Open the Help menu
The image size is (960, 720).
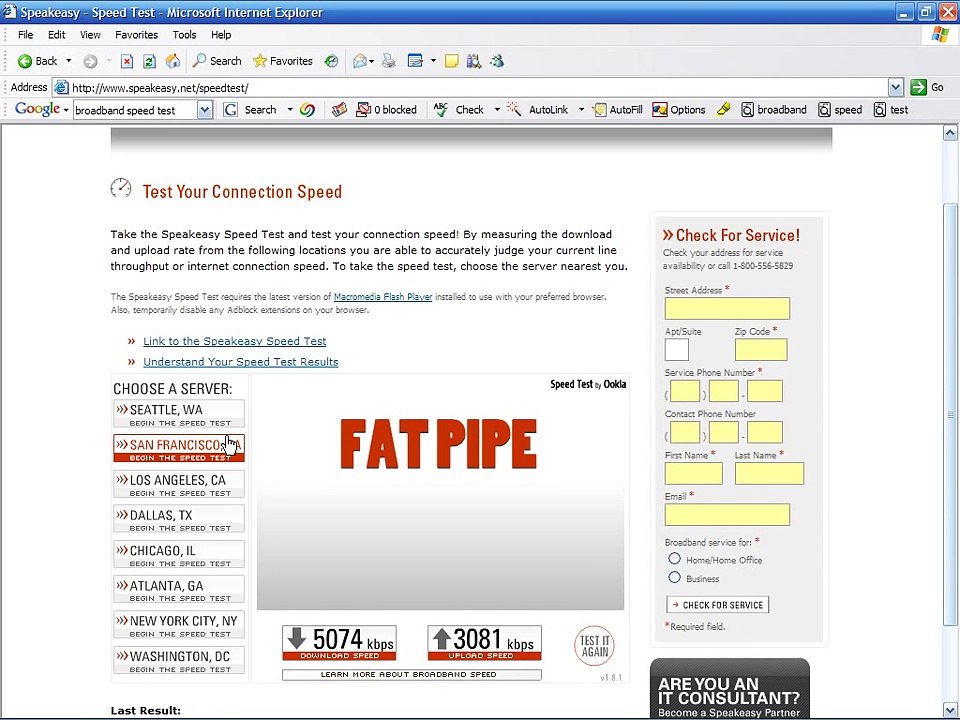click(x=221, y=34)
